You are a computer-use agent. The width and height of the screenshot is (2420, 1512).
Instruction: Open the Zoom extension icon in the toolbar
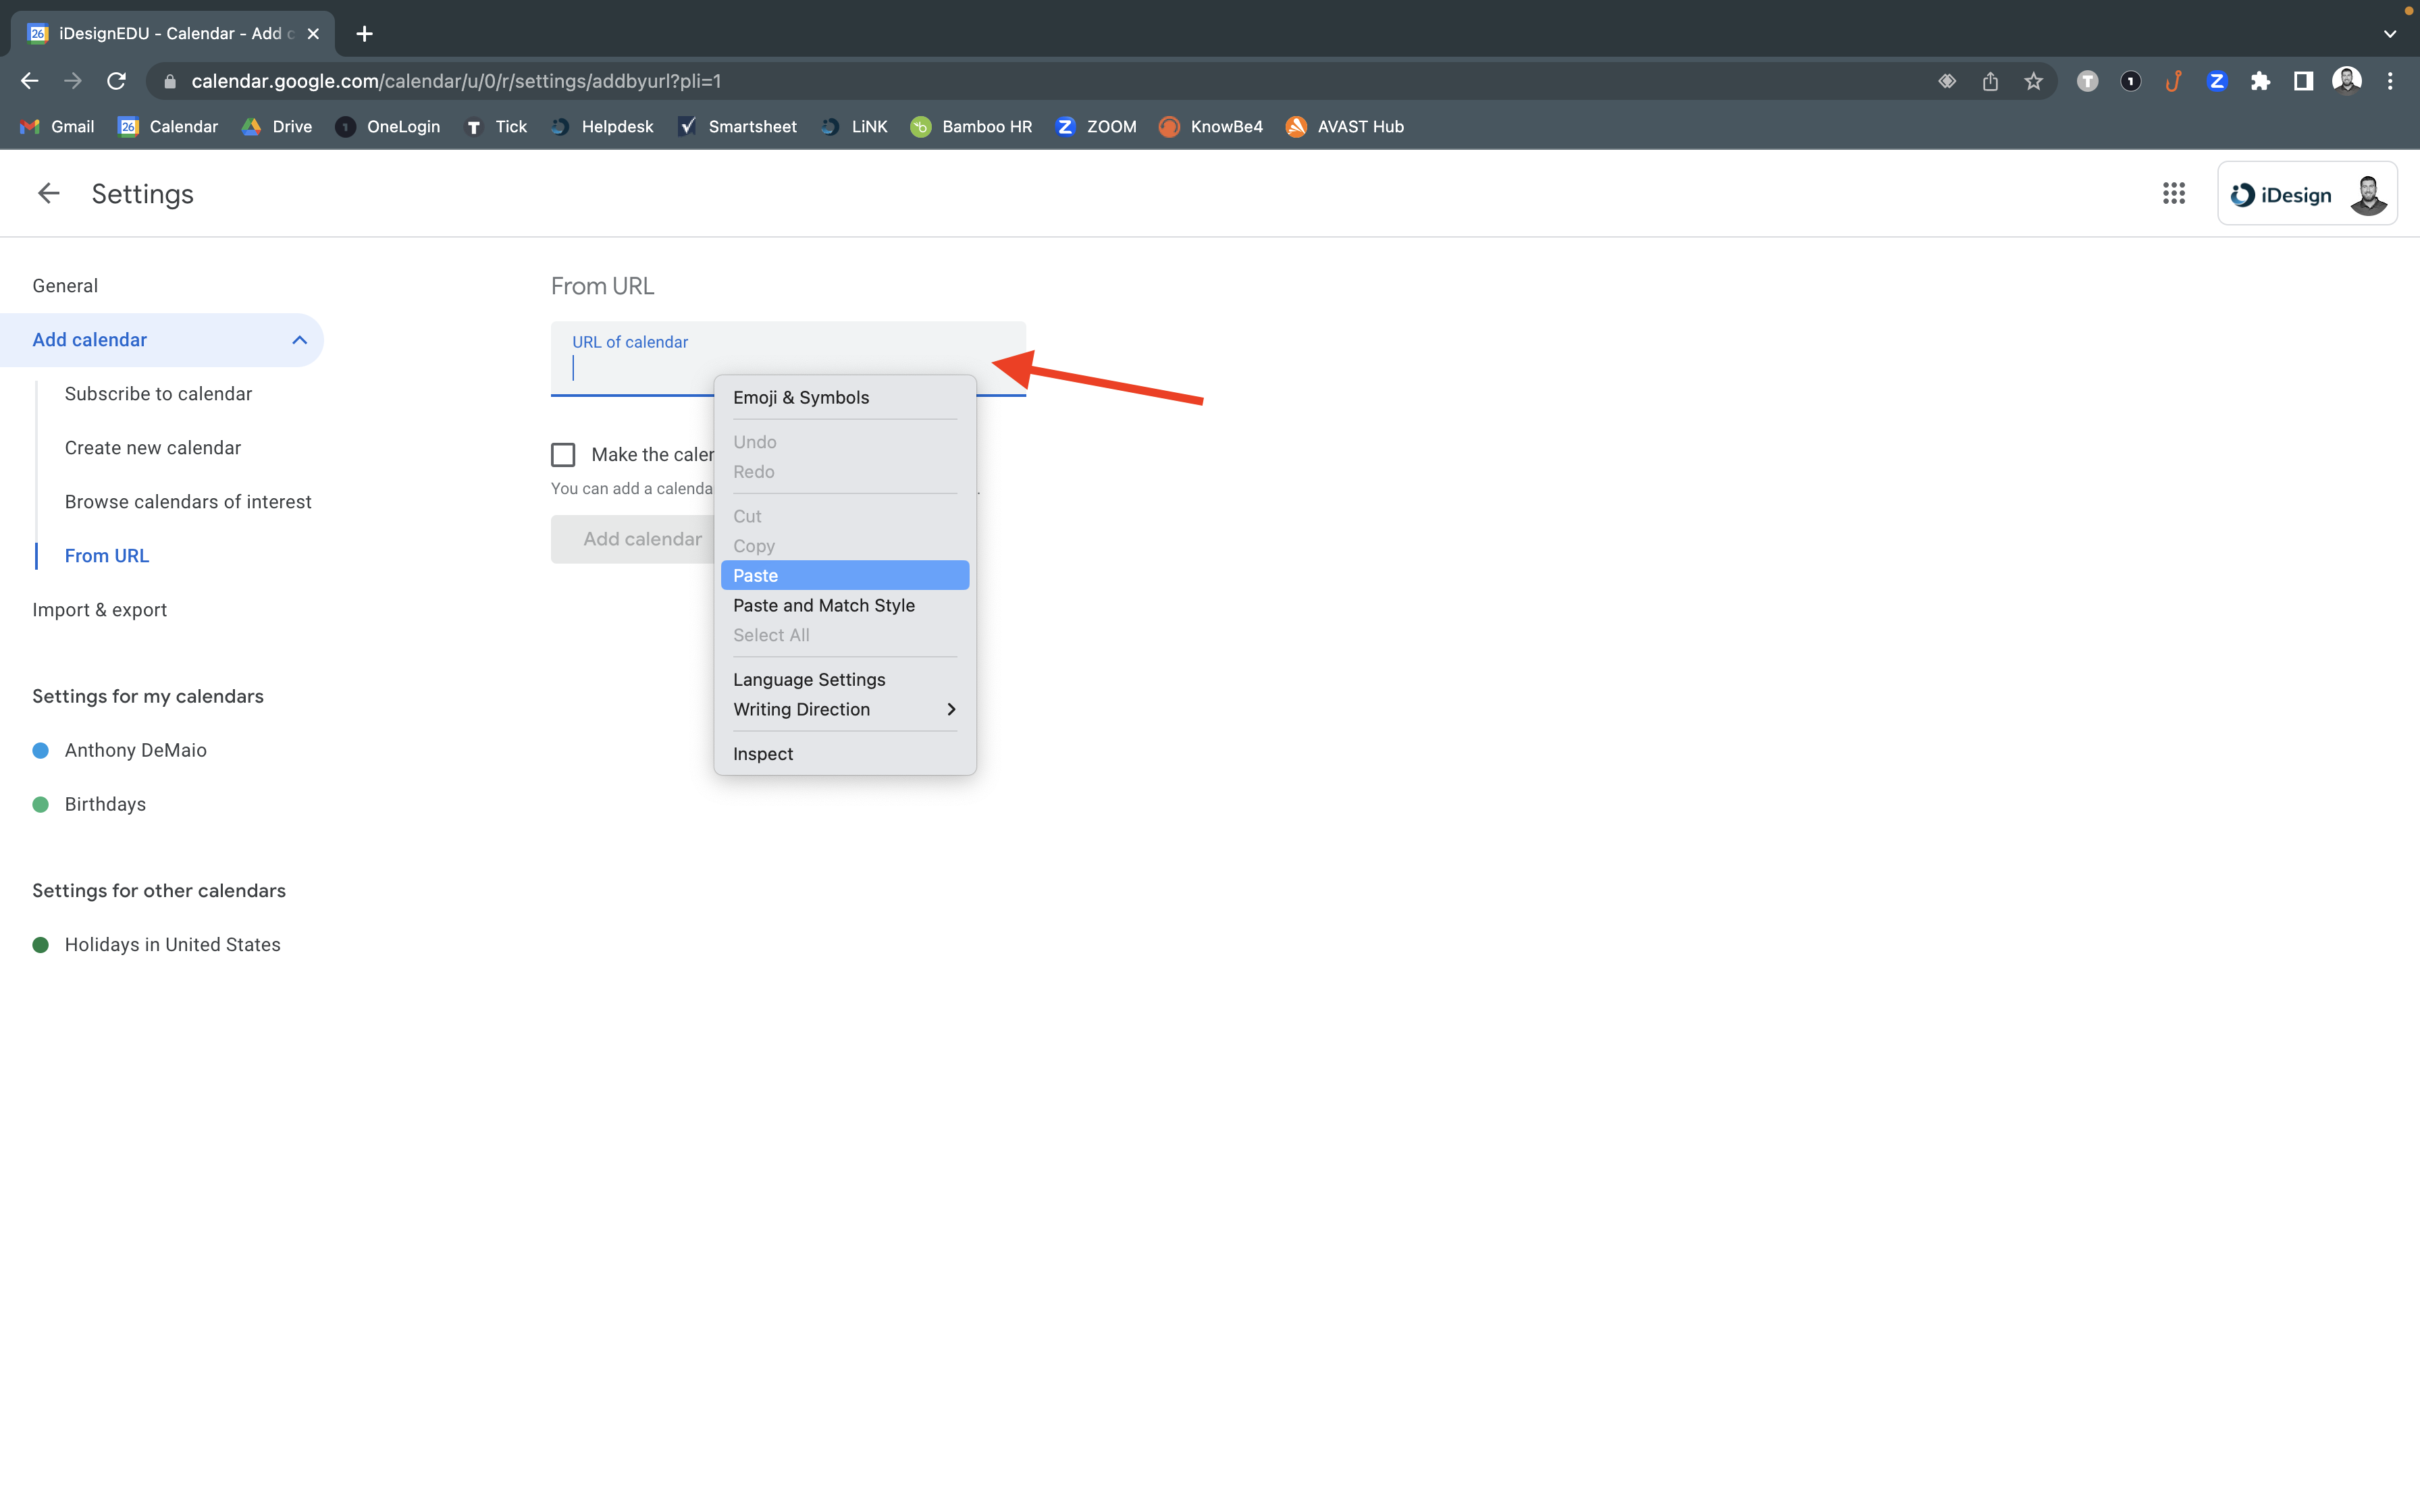(2217, 82)
